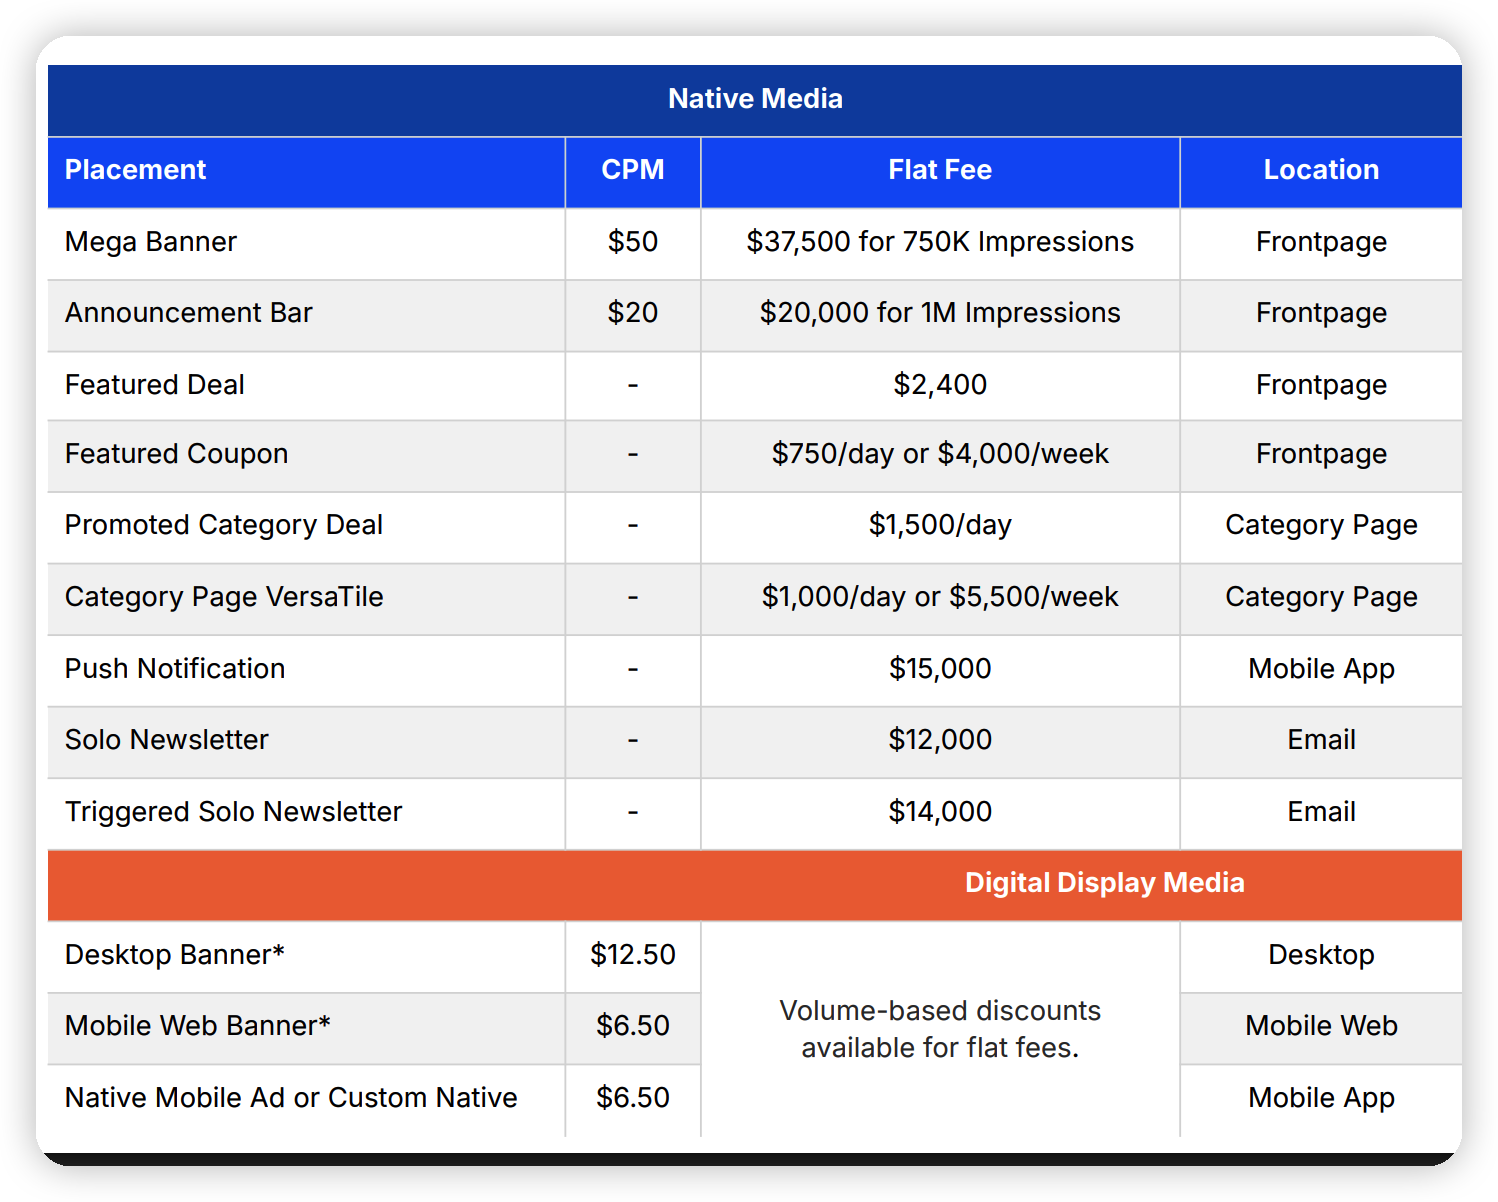1498x1202 pixels.
Task: Click the $1,500/day flat fee
Action: point(940,525)
